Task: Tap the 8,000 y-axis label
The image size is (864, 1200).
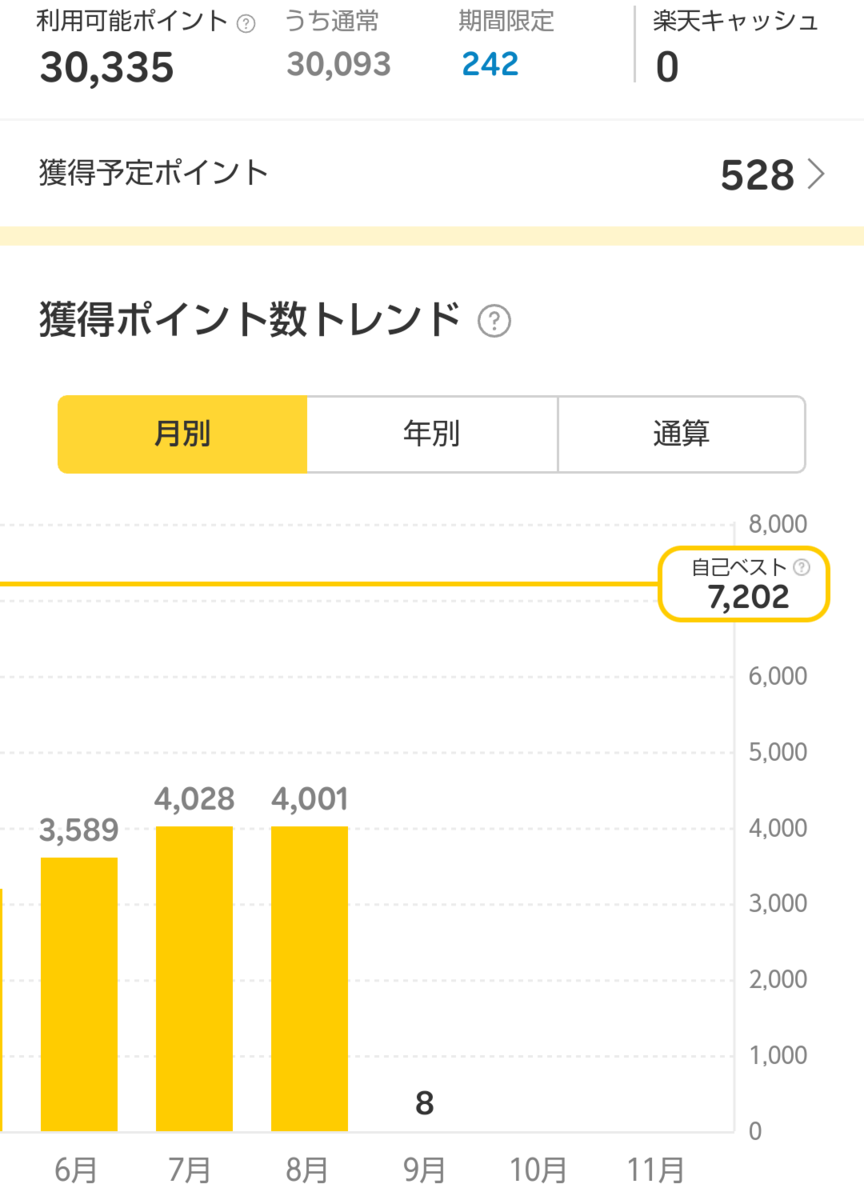Action: click(x=777, y=524)
